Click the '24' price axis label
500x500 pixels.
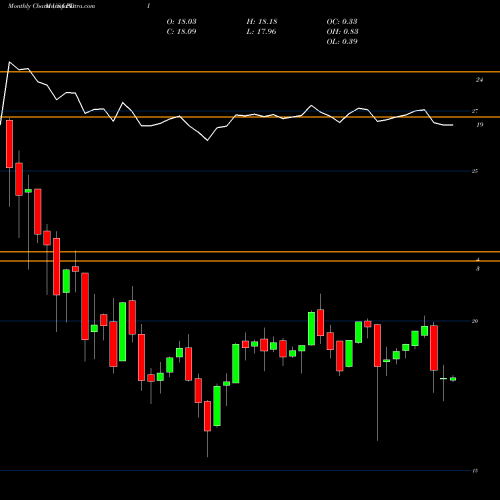(479, 80)
